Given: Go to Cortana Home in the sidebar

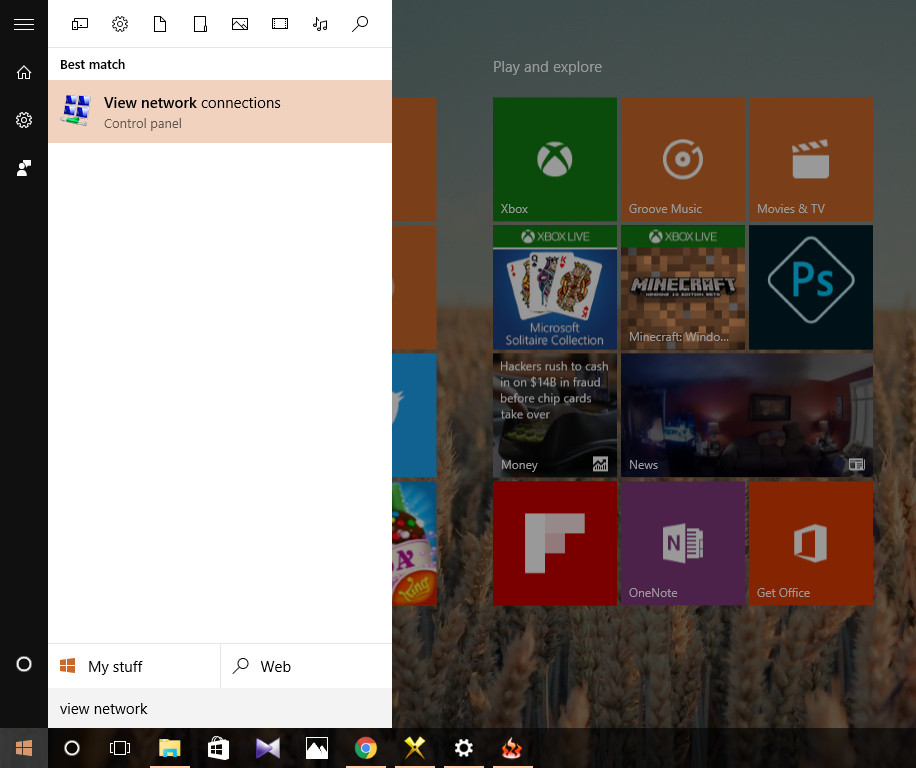Looking at the screenshot, I should coord(24,72).
